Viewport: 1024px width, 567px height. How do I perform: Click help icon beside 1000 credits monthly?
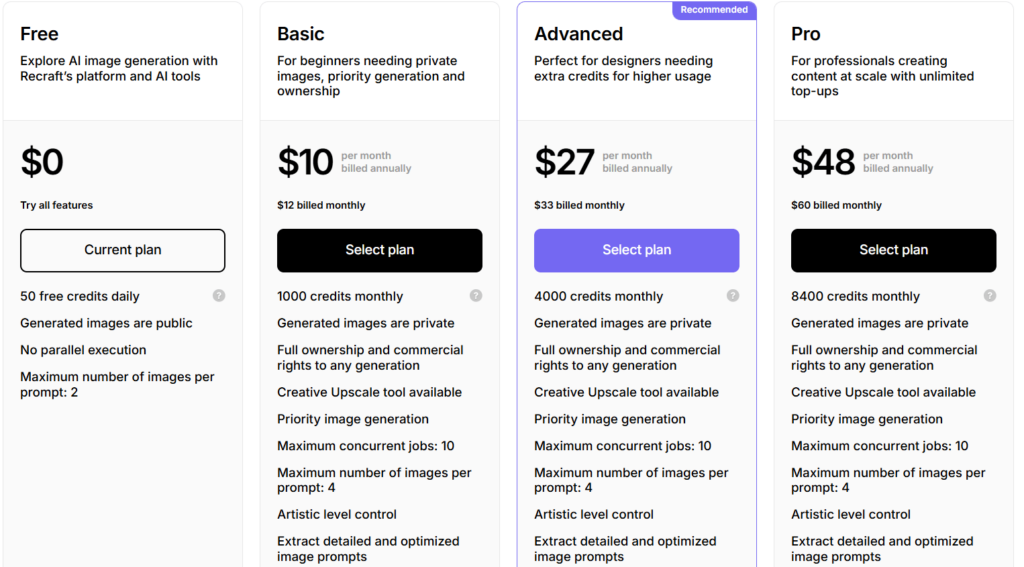476,296
